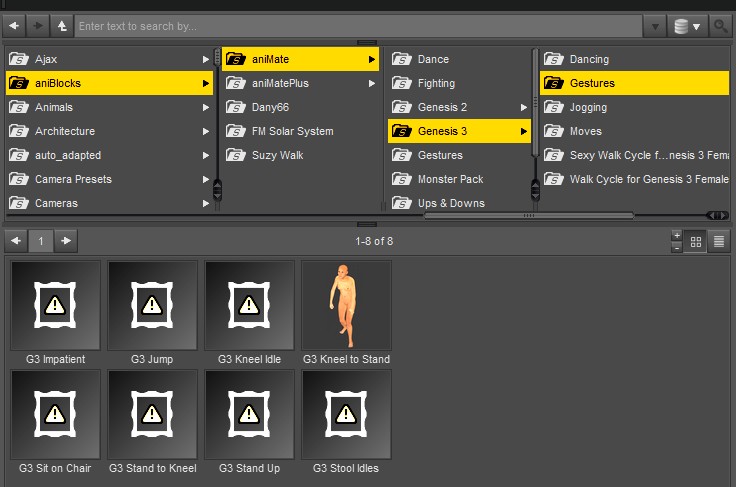Image resolution: width=736 pixels, height=487 pixels.
Task: Go to next results page
Action: tap(66, 241)
